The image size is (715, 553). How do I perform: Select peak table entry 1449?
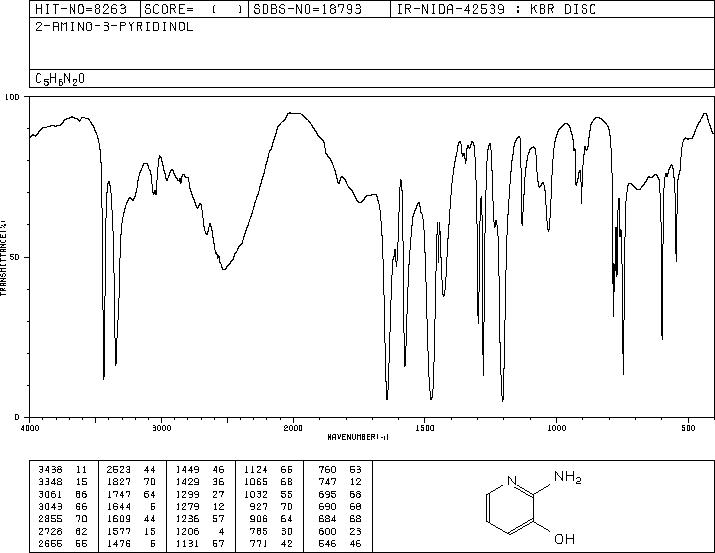187,470
